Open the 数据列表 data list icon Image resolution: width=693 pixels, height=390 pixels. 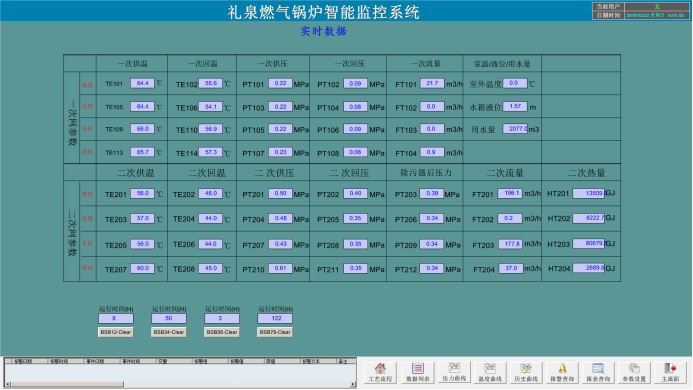click(x=417, y=372)
